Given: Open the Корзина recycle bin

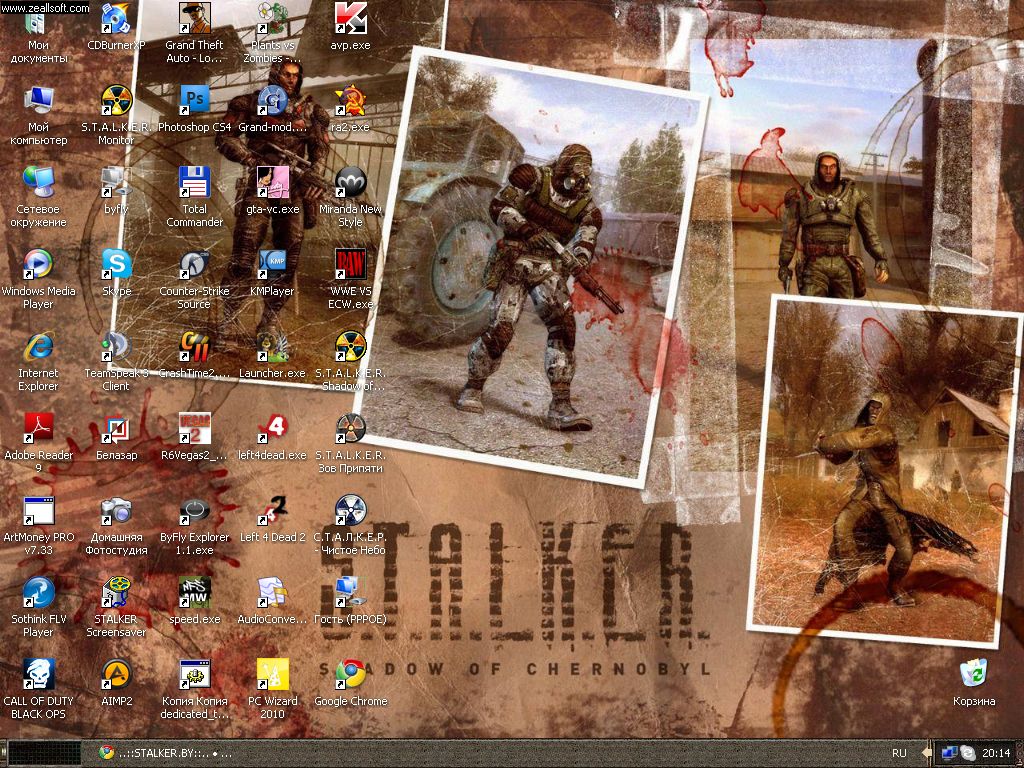Looking at the screenshot, I should tap(974, 675).
